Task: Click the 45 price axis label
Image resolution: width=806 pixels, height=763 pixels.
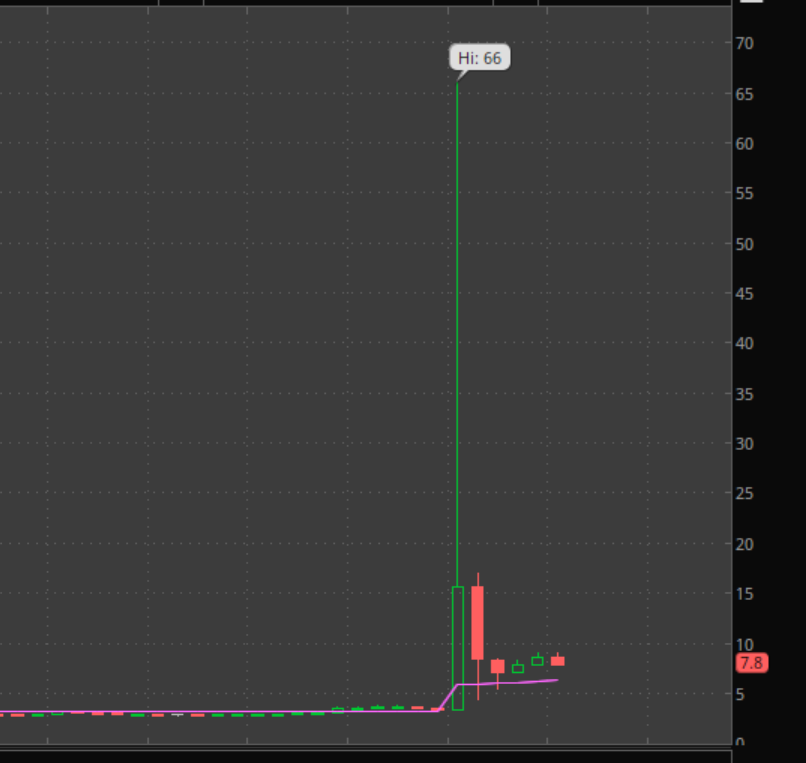Action: tap(744, 294)
